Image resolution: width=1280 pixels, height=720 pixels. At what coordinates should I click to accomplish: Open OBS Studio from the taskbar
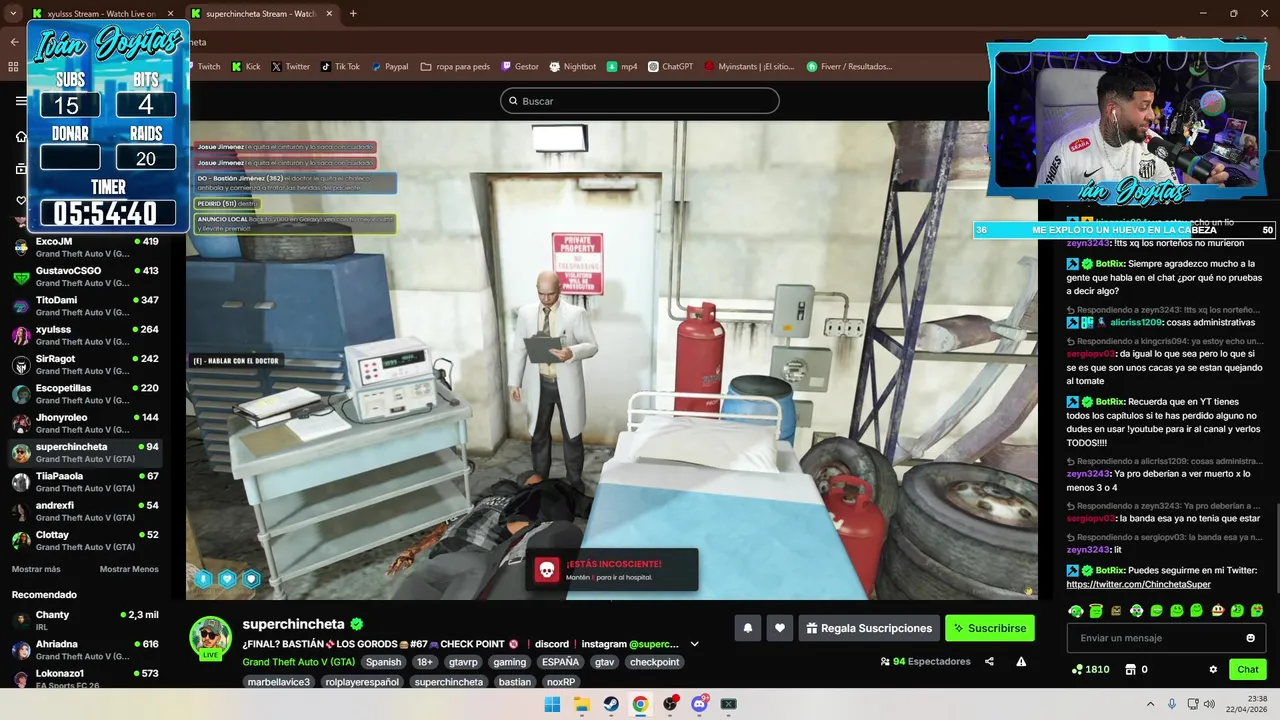670,704
